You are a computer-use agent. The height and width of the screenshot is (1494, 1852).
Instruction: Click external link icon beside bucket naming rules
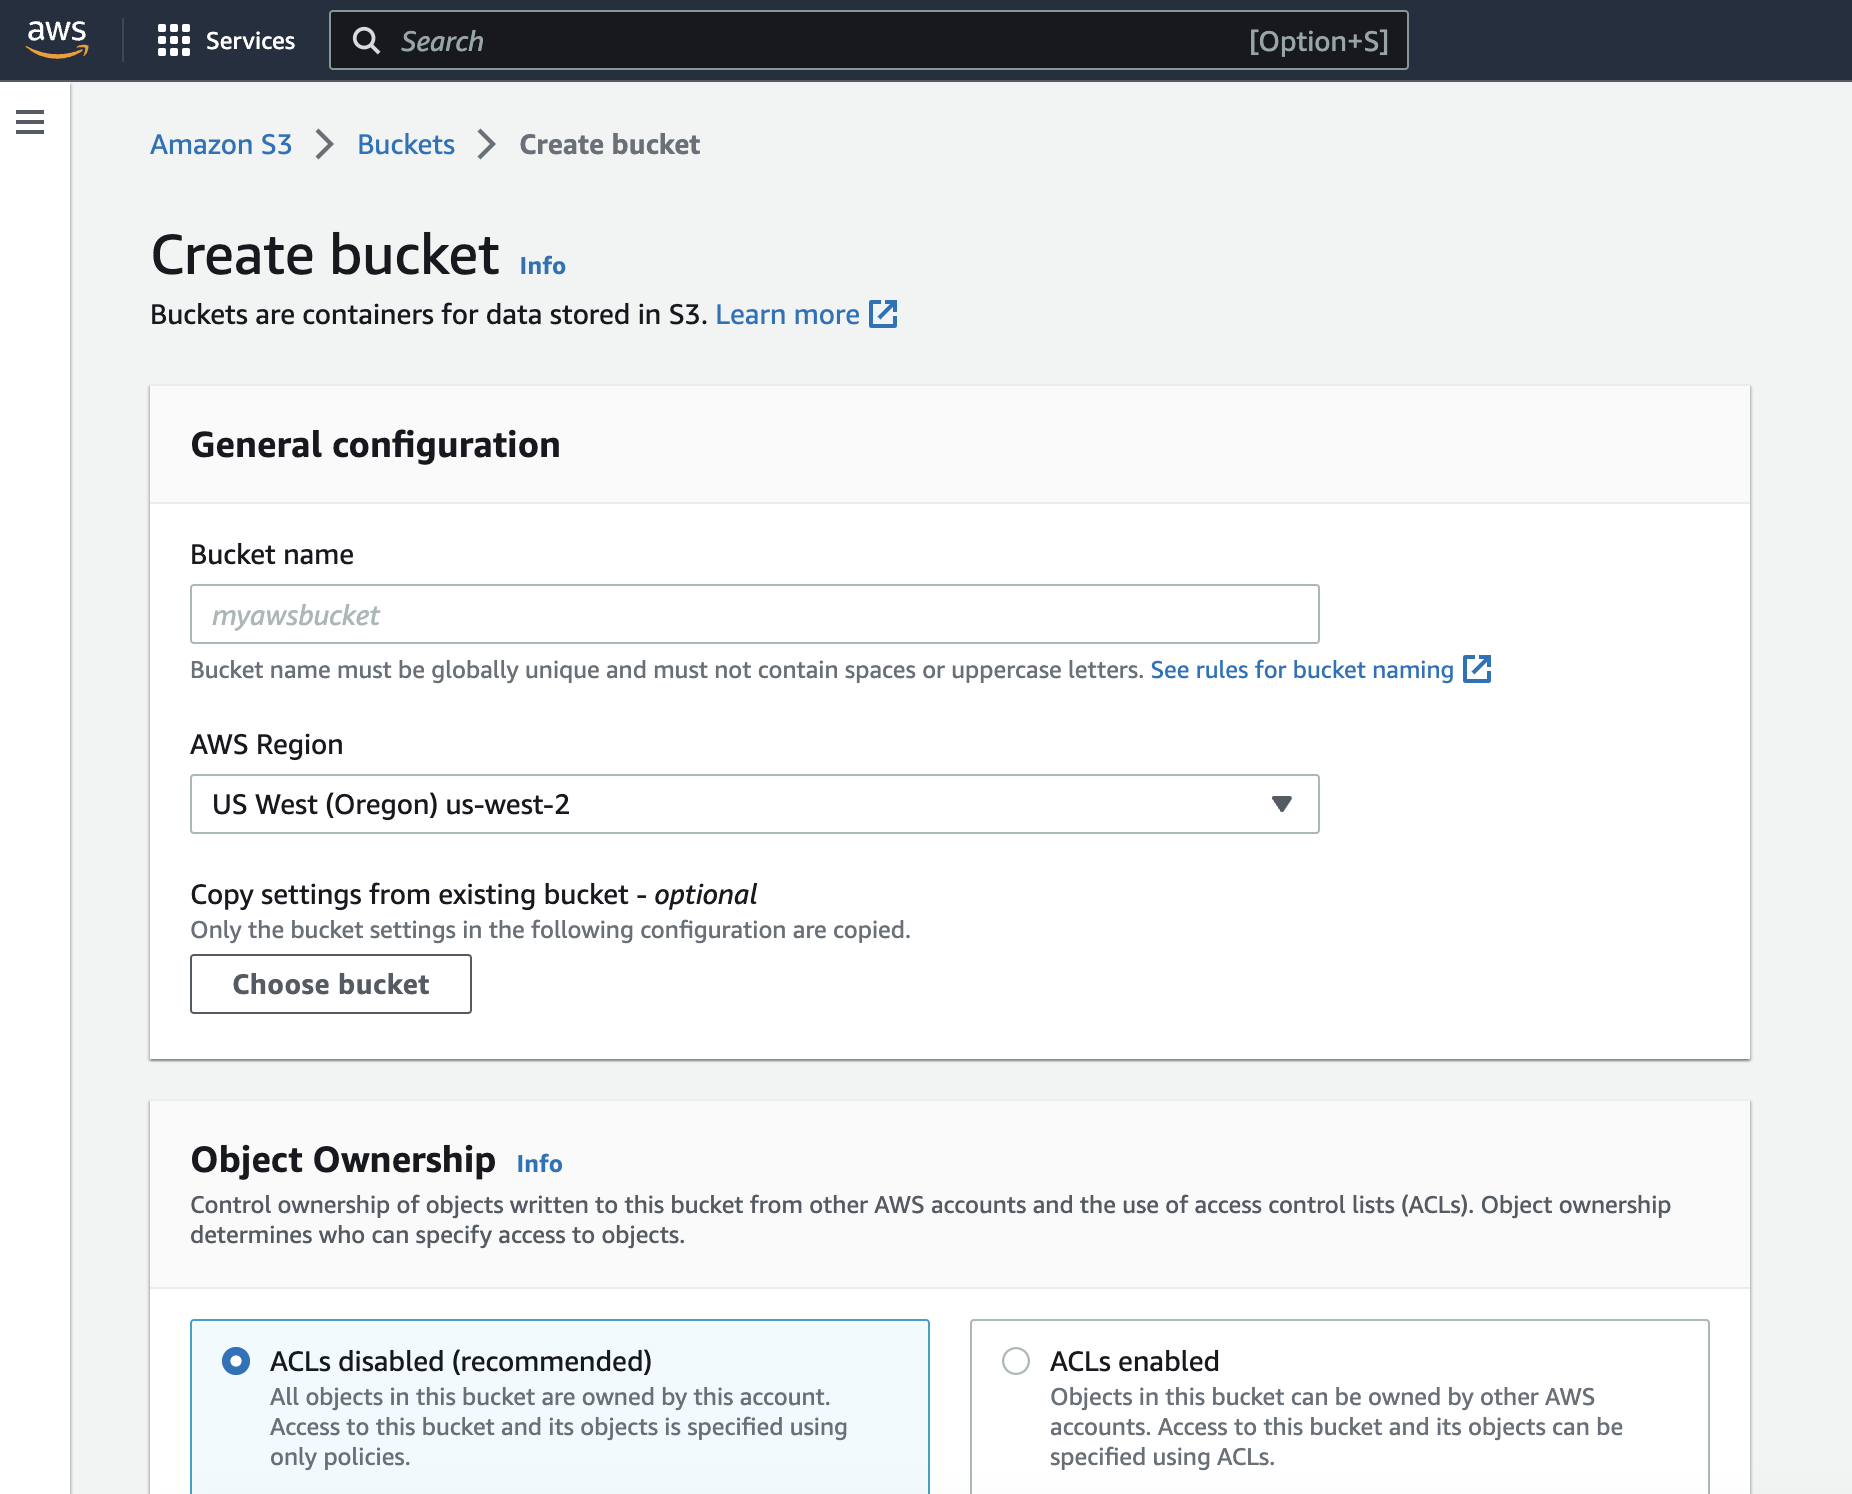1477,669
